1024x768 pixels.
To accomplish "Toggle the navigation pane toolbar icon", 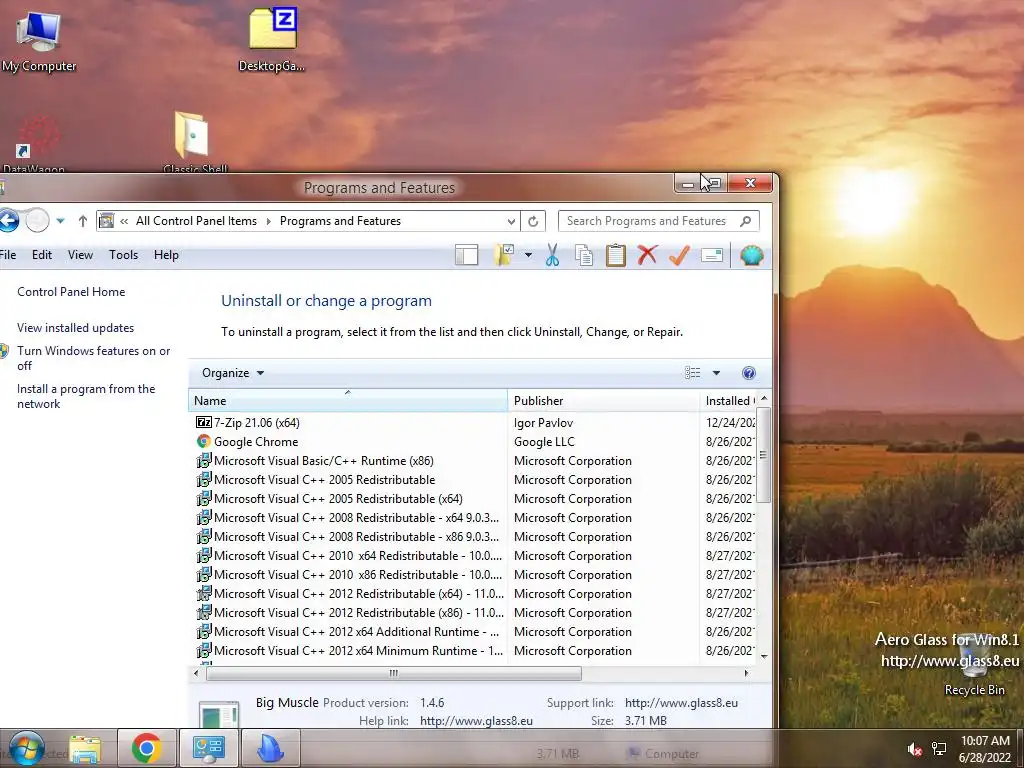I will (x=466, y=255).
